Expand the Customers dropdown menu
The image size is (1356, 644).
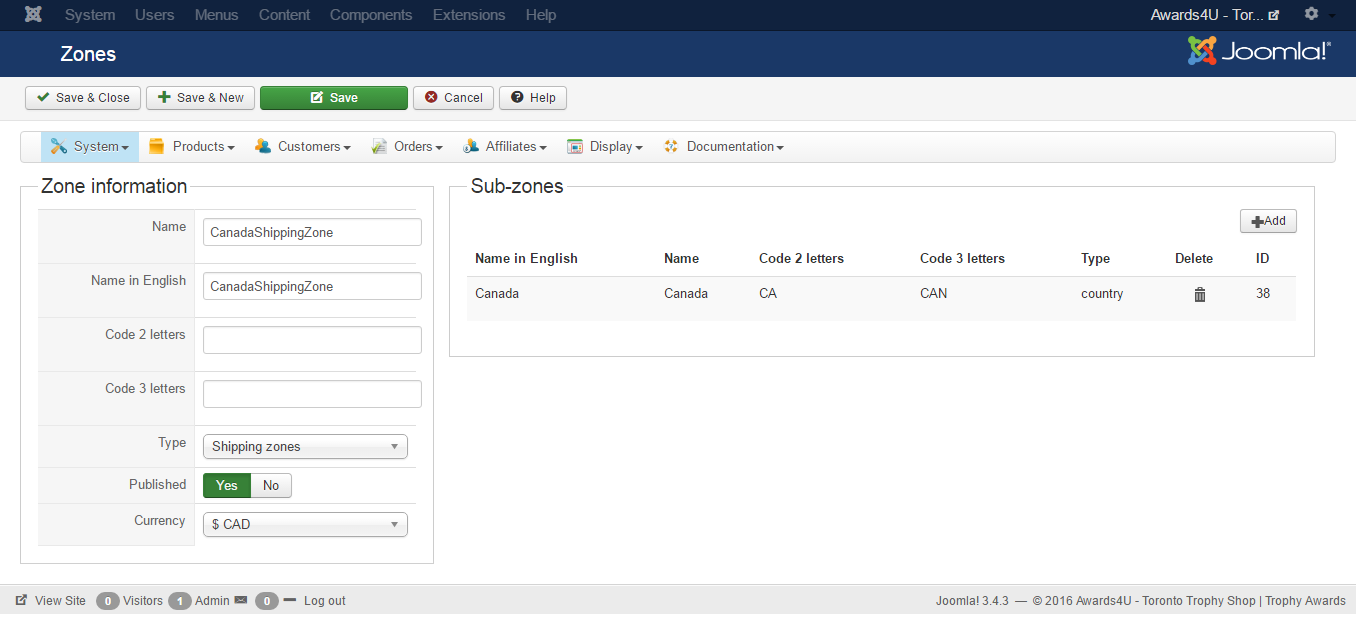tap(303, 146)
